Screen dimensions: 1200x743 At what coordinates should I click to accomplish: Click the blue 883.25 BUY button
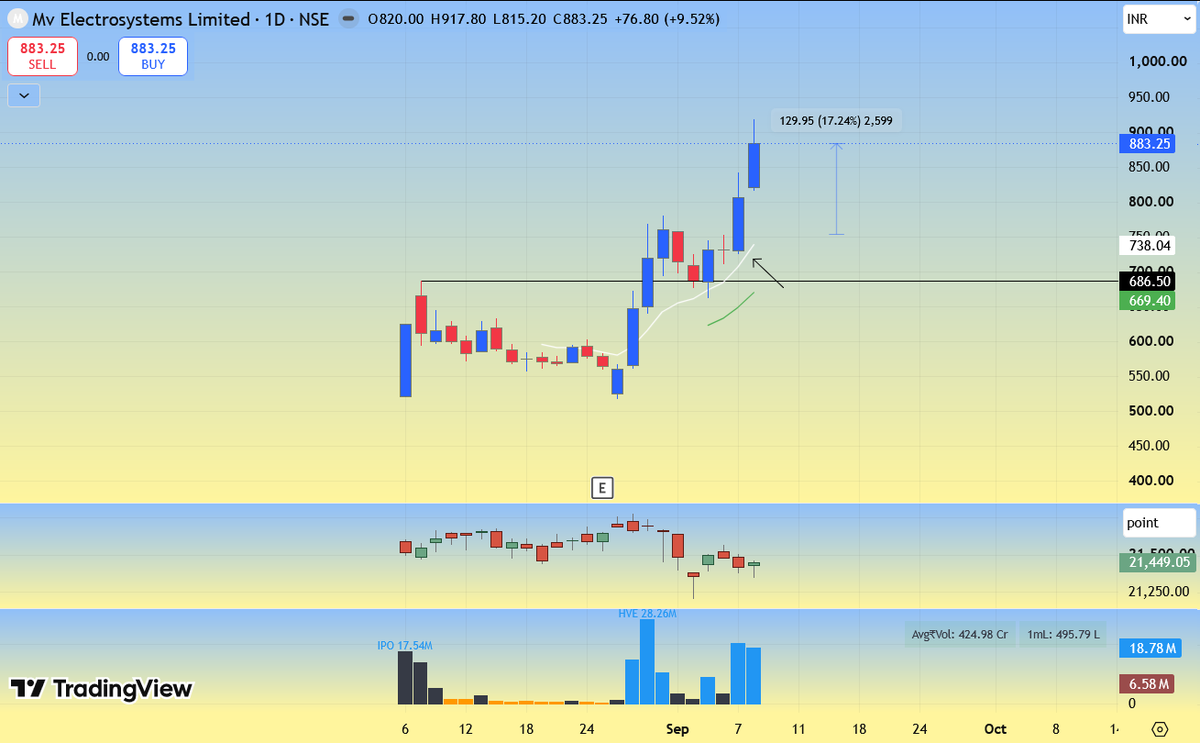[x=152, y=56]
